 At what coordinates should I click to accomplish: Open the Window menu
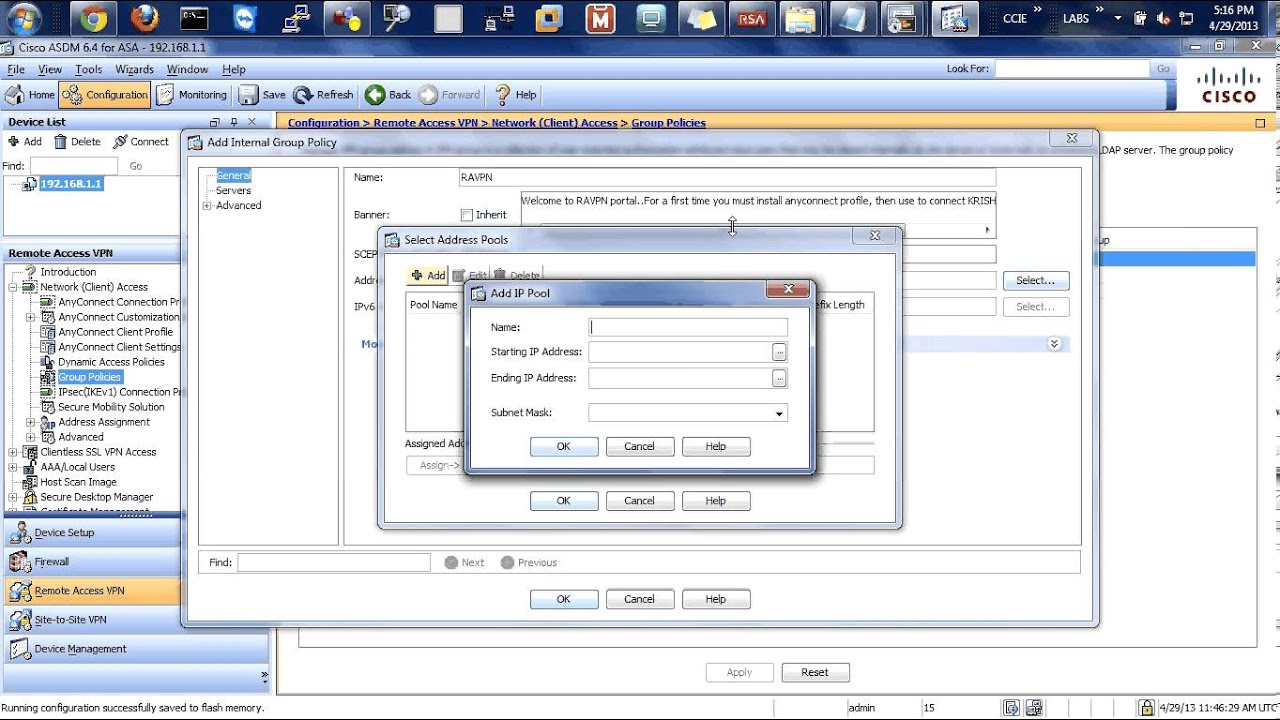coord(188,70)
